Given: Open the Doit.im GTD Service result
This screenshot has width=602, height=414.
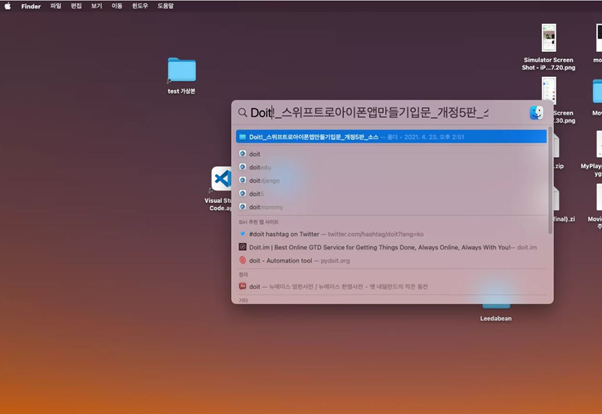Looking at the screenshot, I should pyautogui.click(x=391, y=247).
